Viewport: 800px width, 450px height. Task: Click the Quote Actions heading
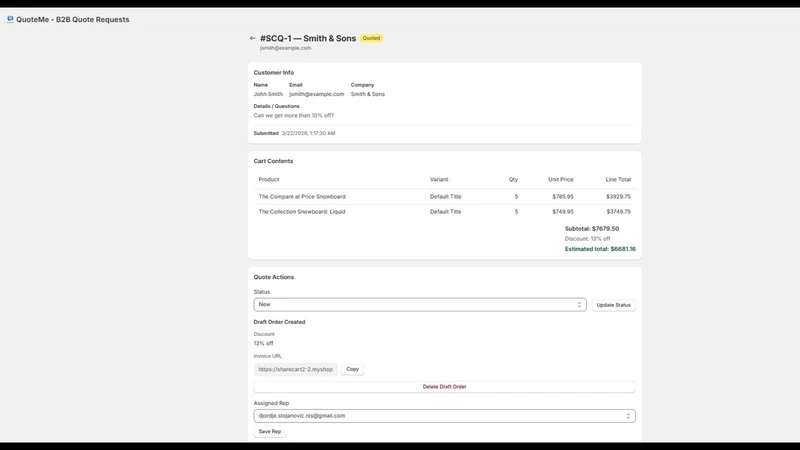[273, 277]
